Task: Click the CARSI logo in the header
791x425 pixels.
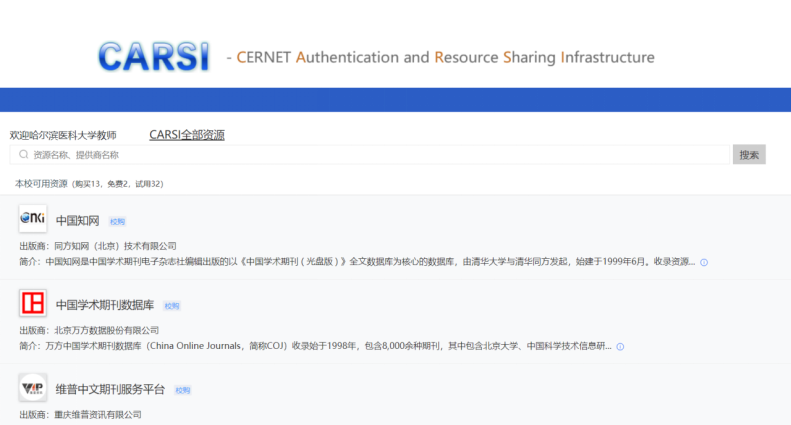Action: pyautogui.click(x=154, y=56)
